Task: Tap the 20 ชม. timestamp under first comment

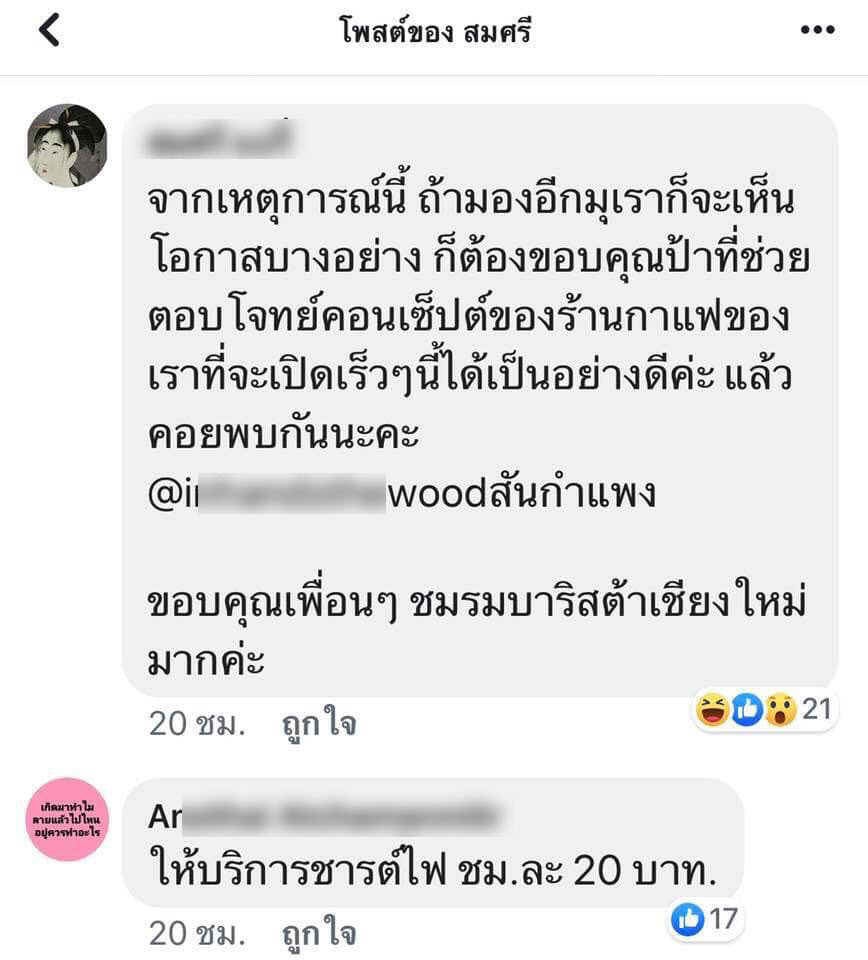Action: tap(196, 724)
